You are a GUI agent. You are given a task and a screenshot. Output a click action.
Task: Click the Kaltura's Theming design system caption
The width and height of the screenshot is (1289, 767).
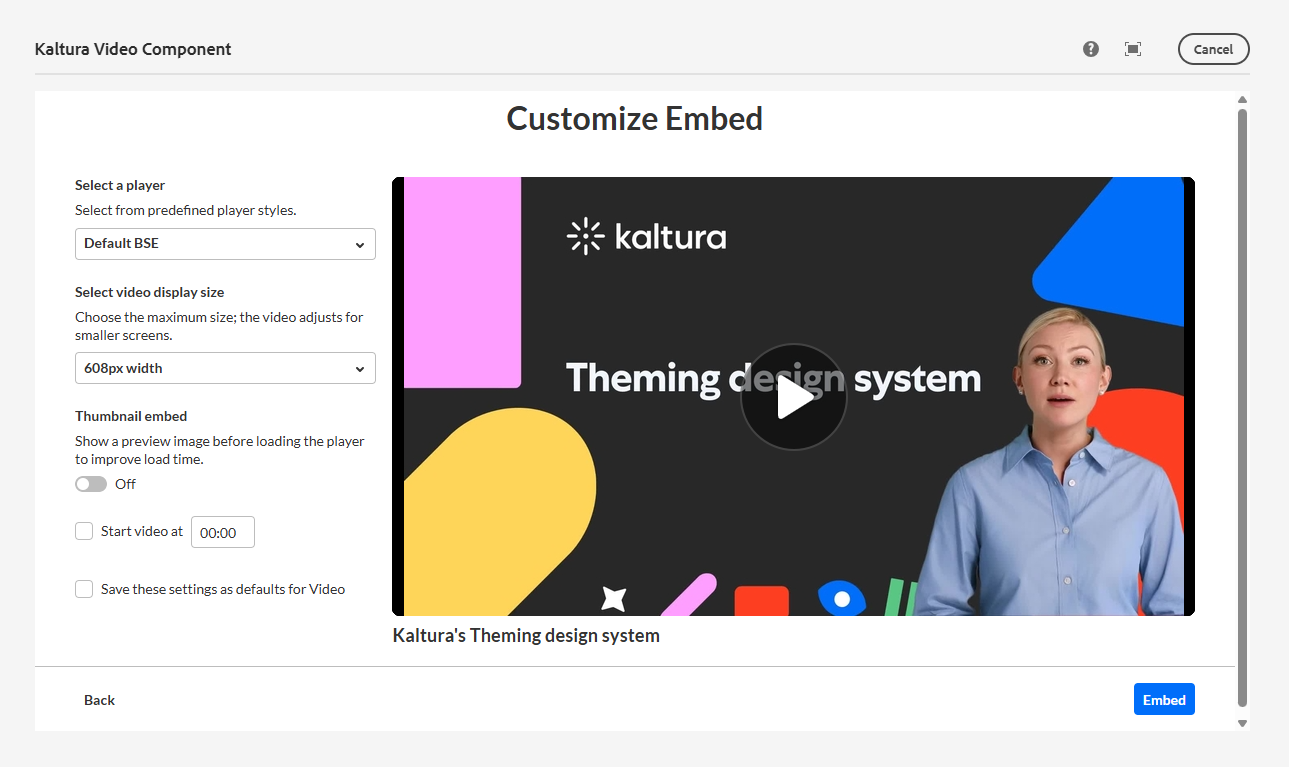click(526, 635)
